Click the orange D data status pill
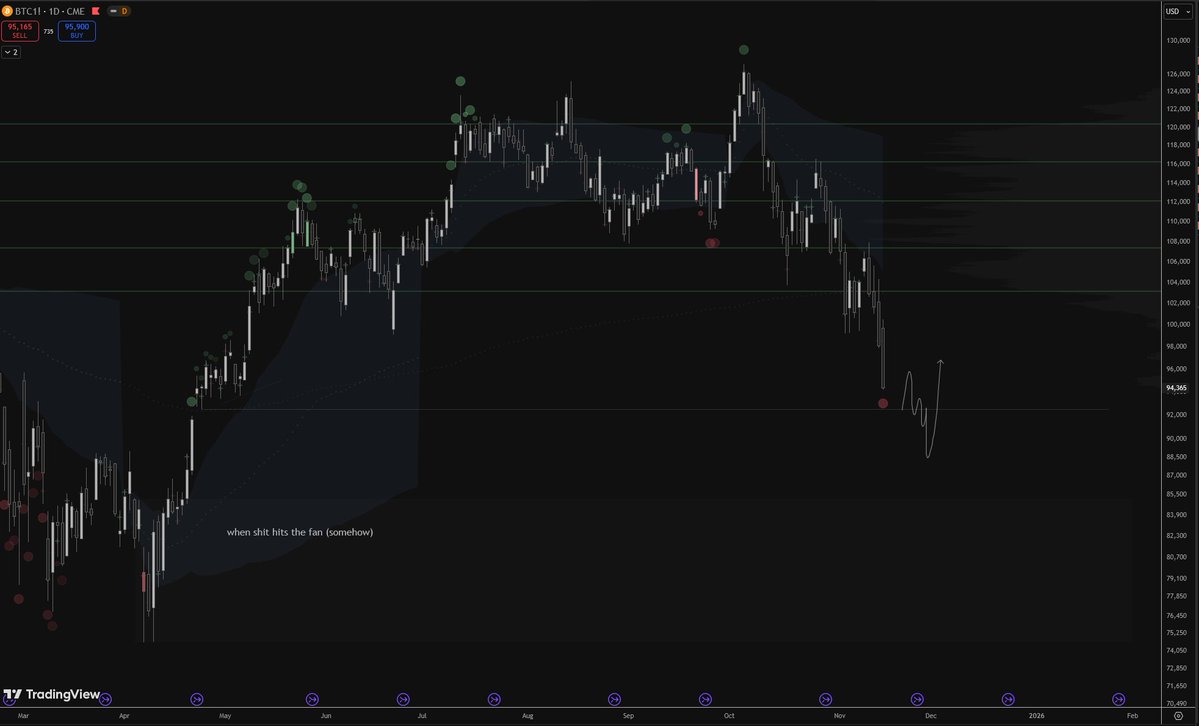Screen dimensions: 1199x726 [124, 11]
